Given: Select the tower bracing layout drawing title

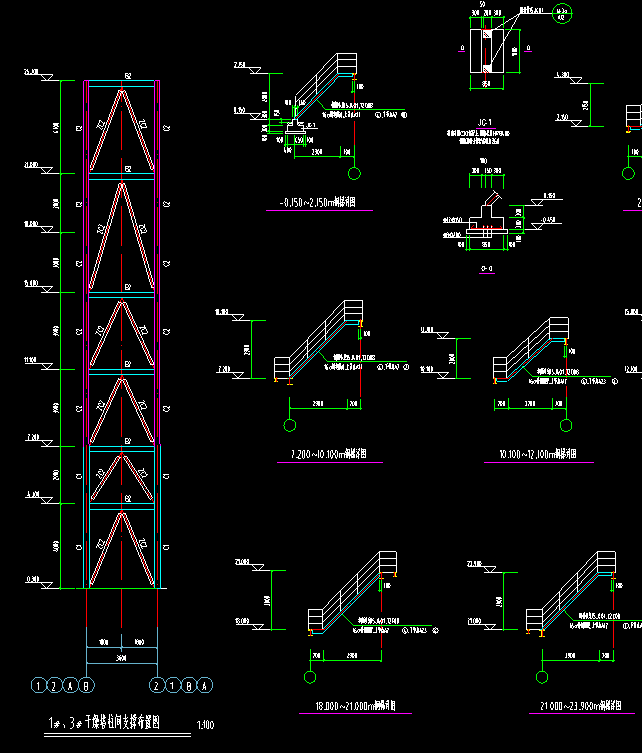Looking at the screenshot, I should (x=106, y=723).
